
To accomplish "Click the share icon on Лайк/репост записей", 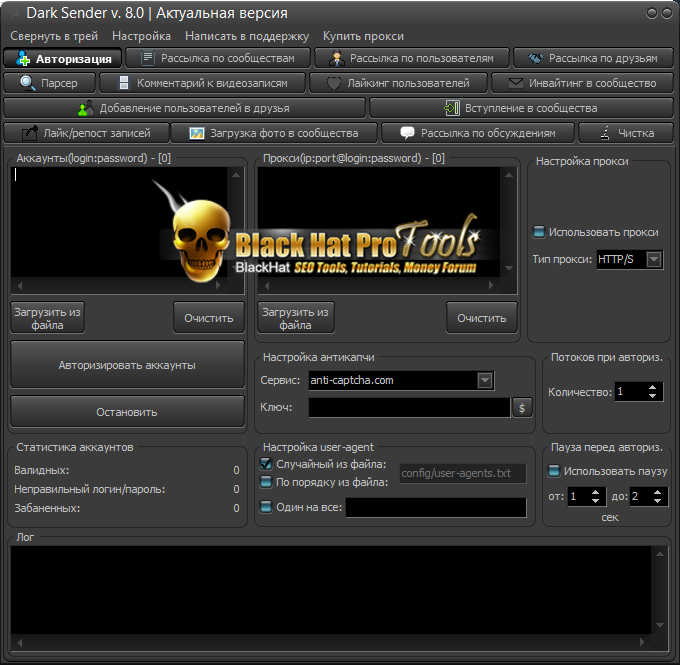I will coord(29,133).
